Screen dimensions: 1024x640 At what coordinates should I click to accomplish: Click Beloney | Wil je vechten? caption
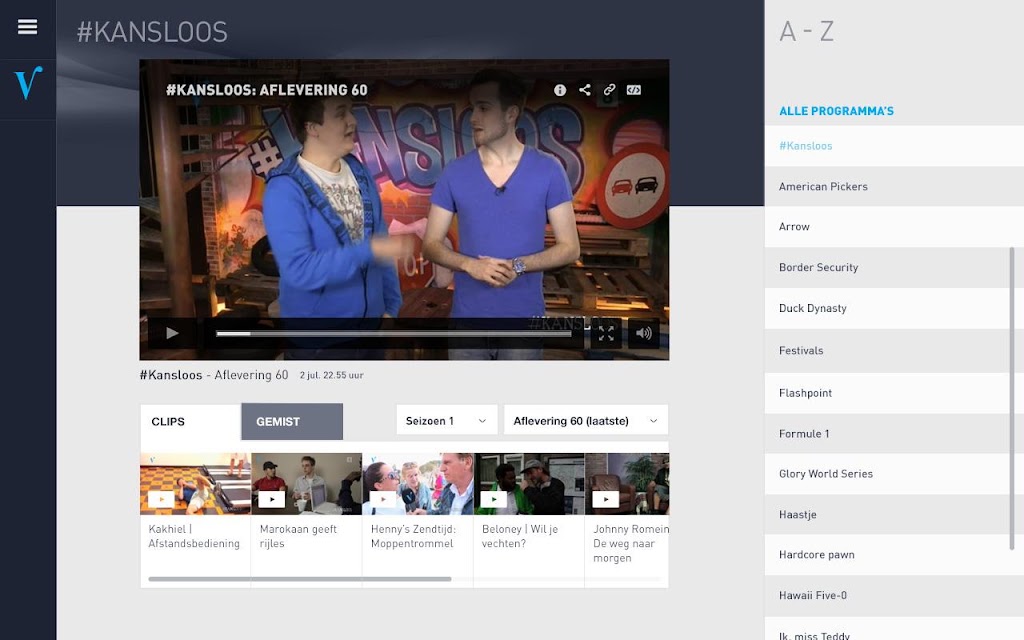tap(520, 536)
